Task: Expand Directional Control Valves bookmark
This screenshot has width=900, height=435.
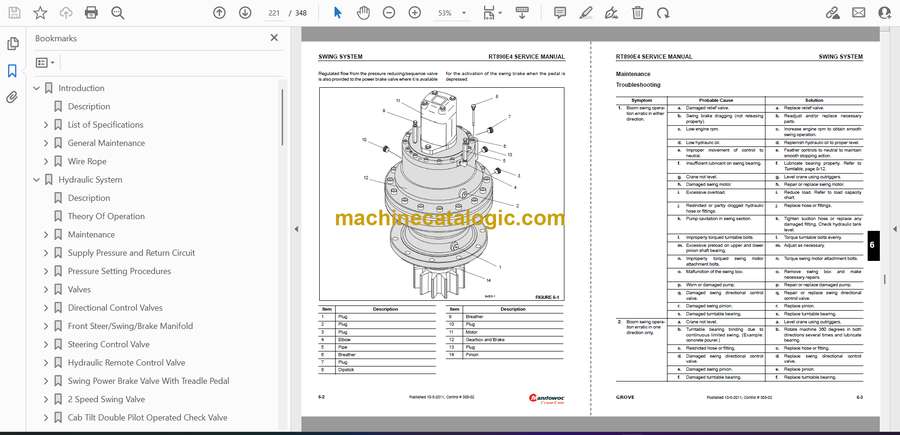Action: point(46,308)
